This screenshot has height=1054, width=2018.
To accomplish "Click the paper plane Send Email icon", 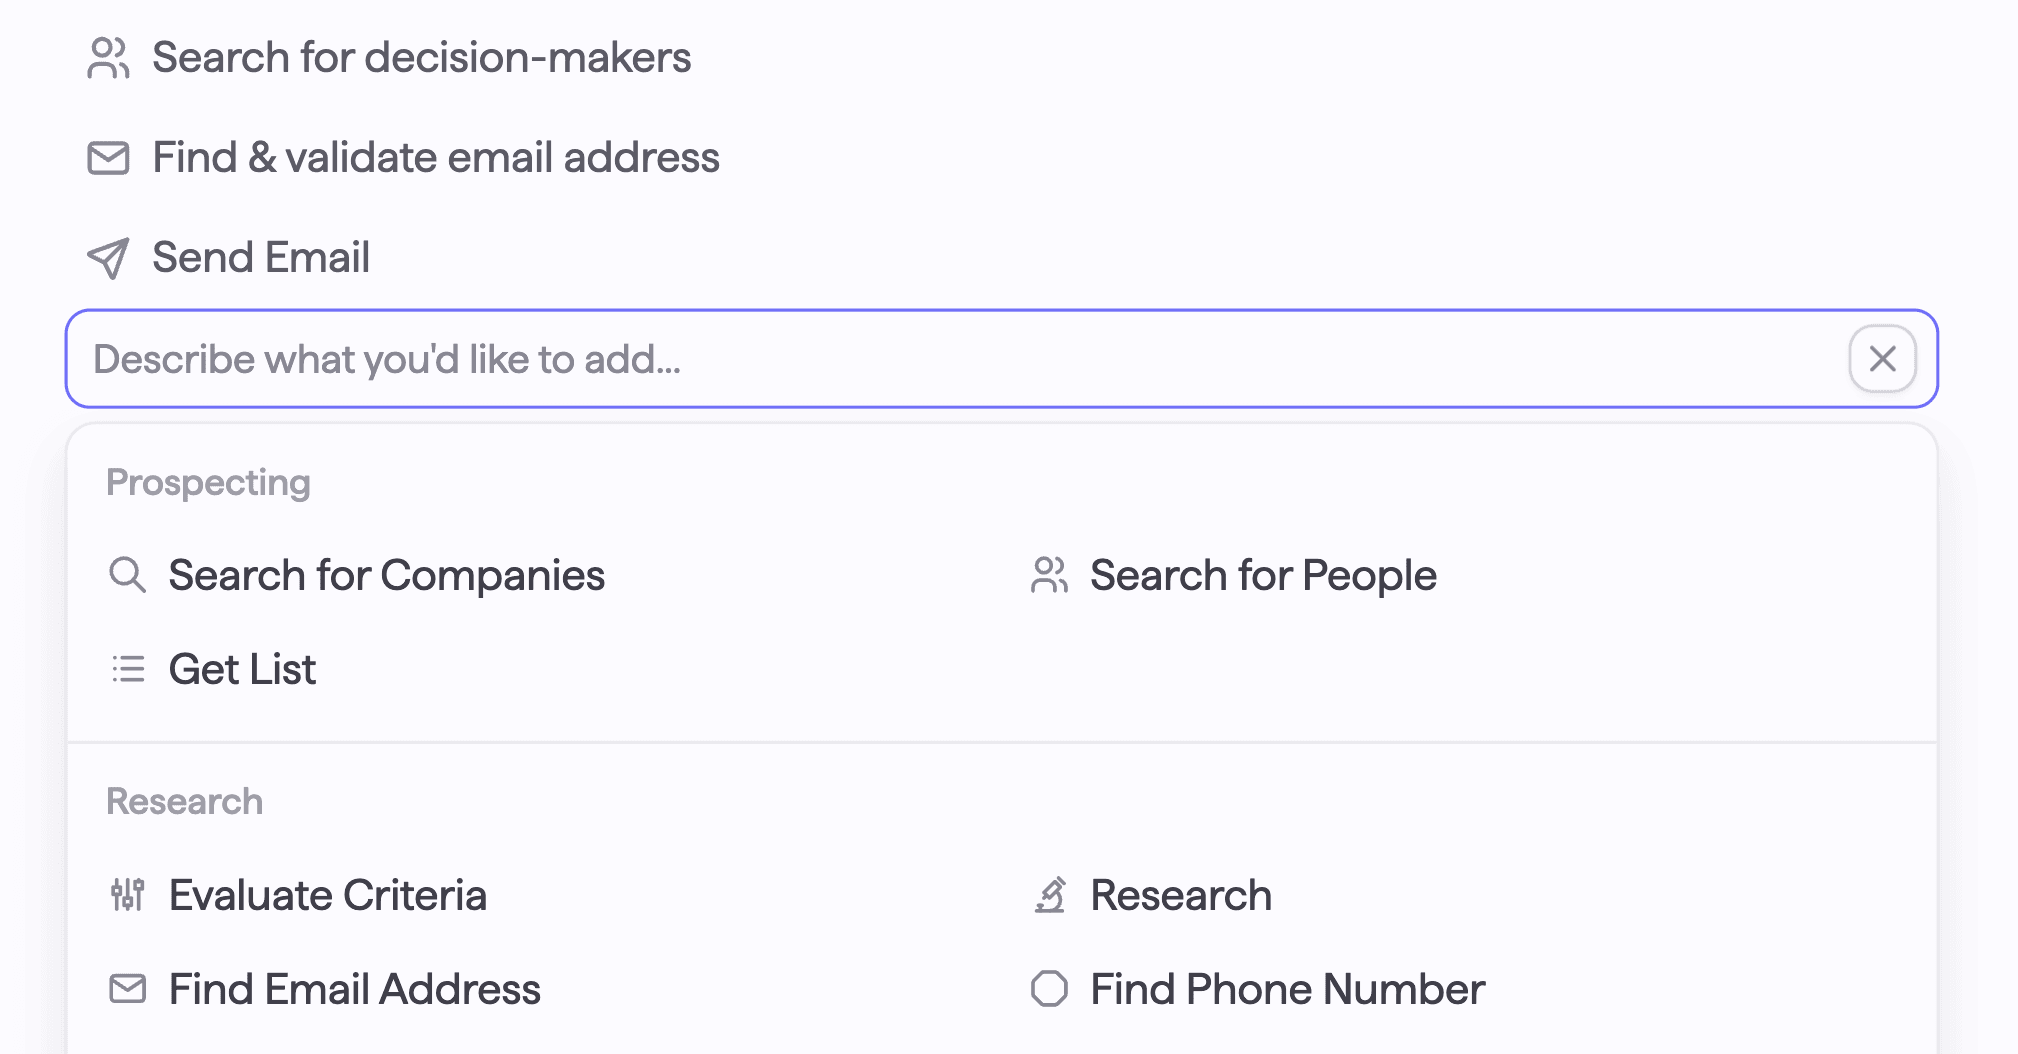I will (x=108, y=258).
